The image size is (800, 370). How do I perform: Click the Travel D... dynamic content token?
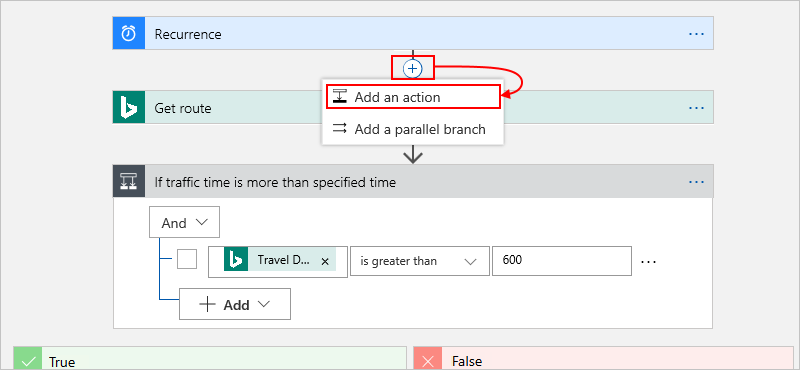280,260
